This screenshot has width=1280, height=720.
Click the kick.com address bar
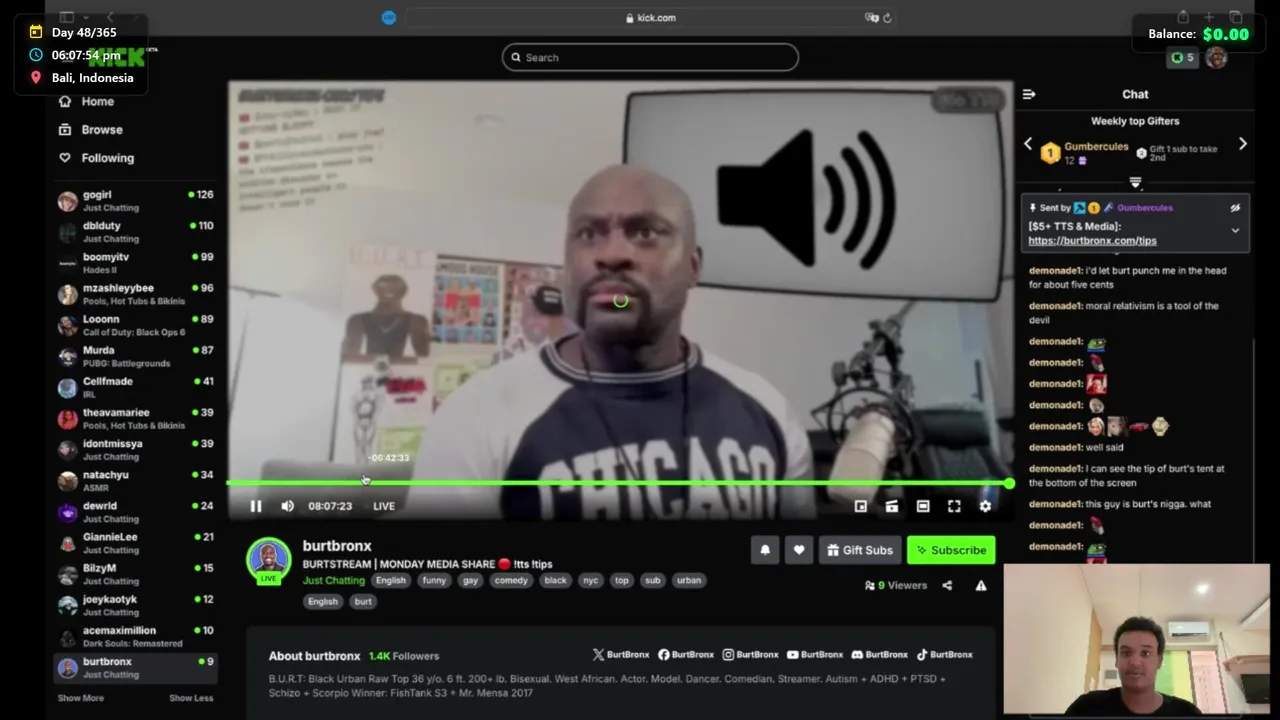point(650,17)
